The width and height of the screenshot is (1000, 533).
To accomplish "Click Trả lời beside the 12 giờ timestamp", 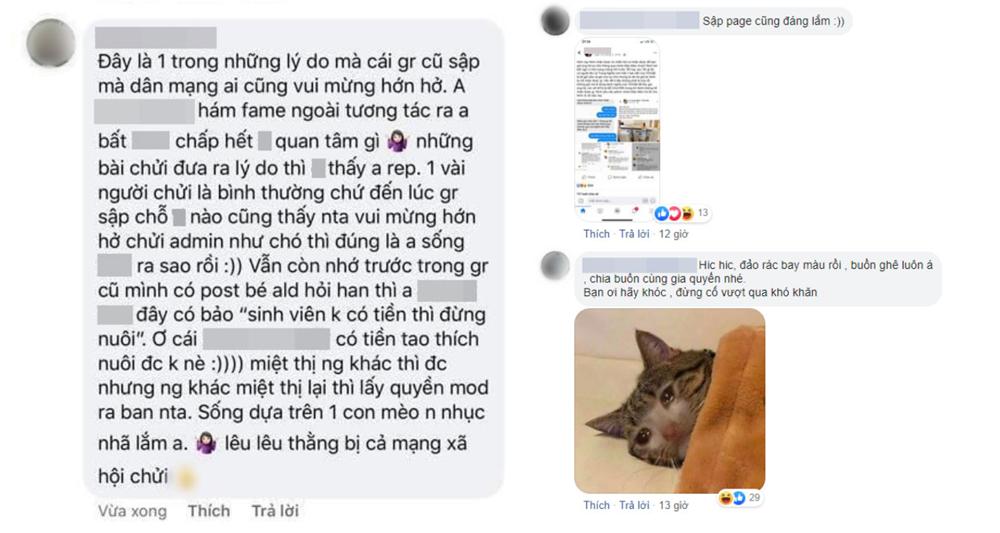I will [634, 234].
